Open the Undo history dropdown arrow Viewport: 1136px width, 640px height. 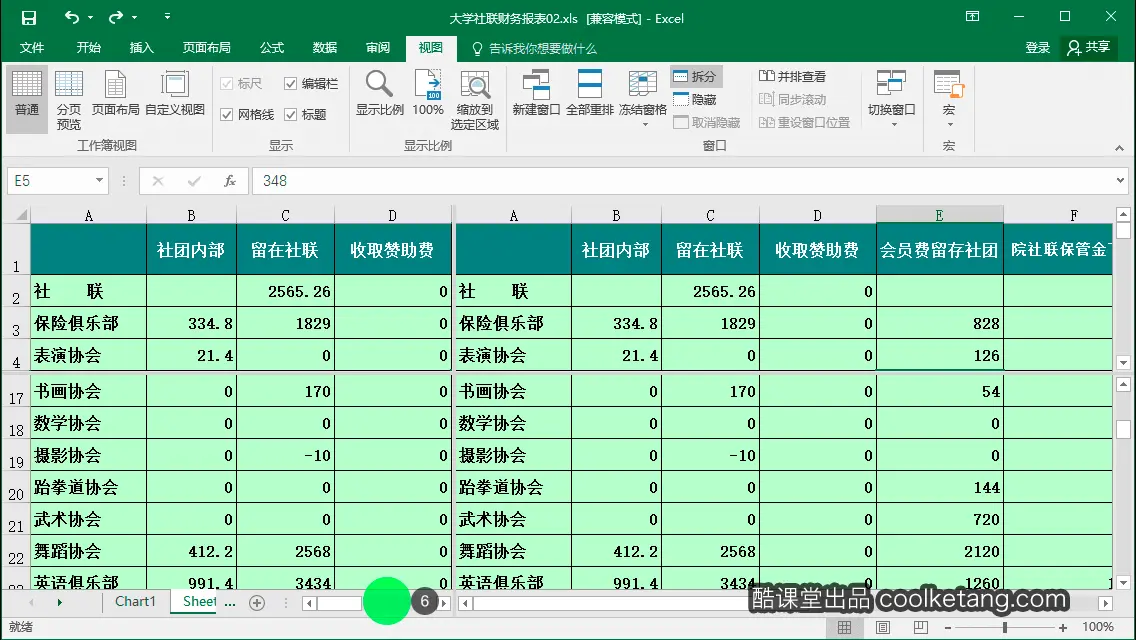pyautogui.click(x=91, y=17)
